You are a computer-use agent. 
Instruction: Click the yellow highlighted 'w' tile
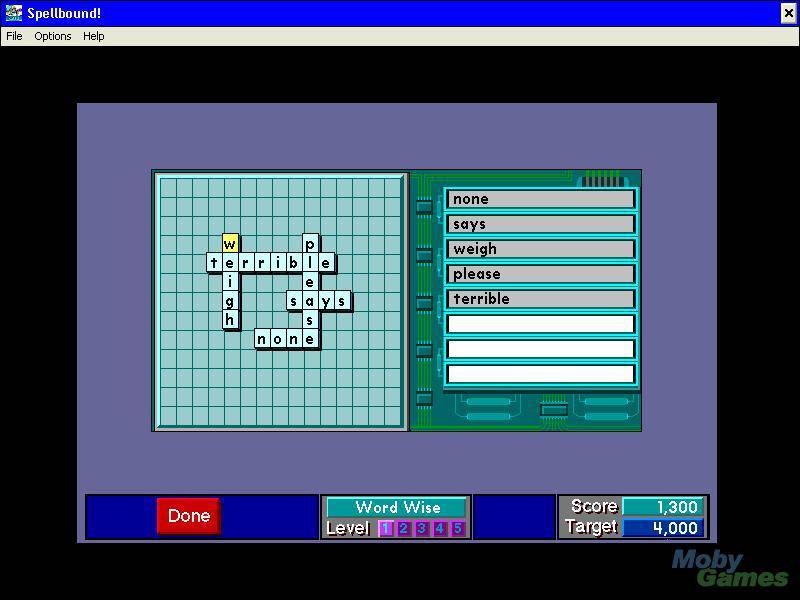coord(230,244)
